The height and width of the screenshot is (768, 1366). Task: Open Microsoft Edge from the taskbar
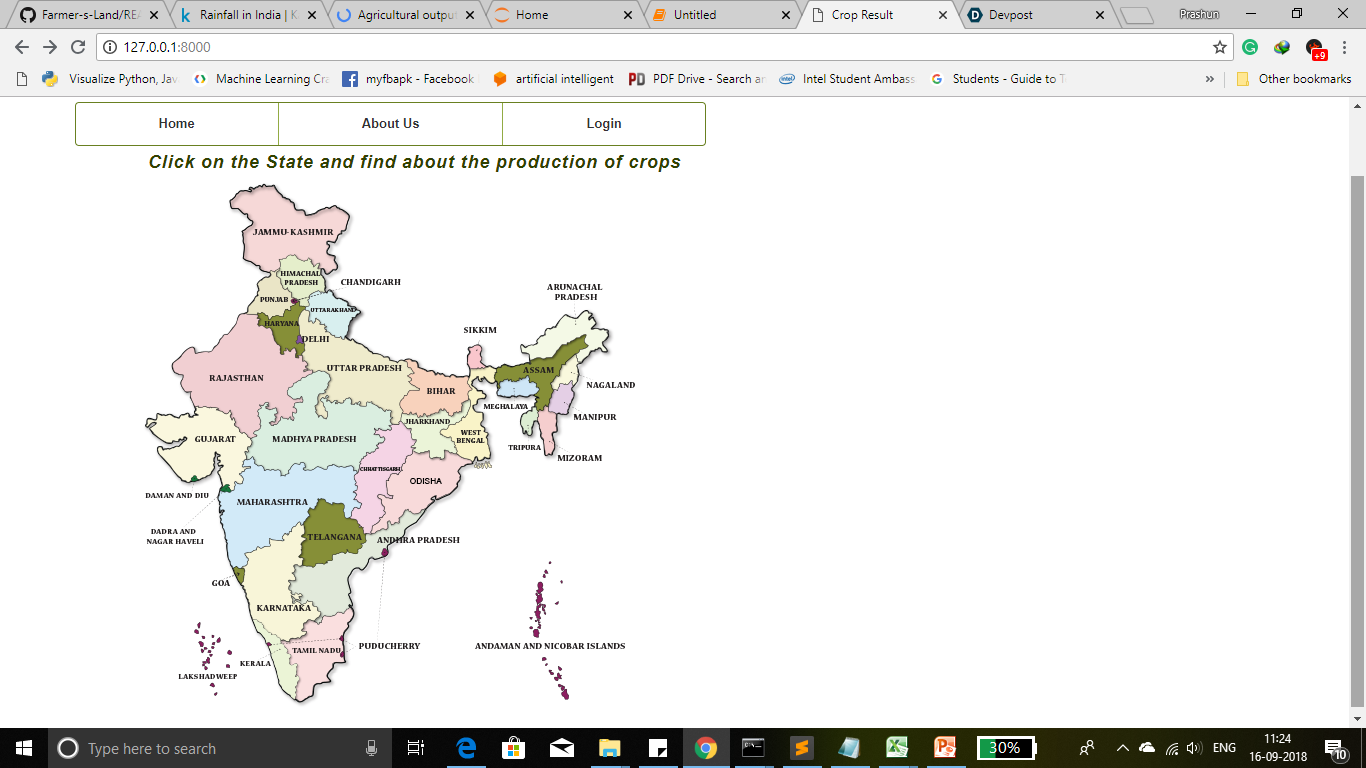(x=464, y=747)
